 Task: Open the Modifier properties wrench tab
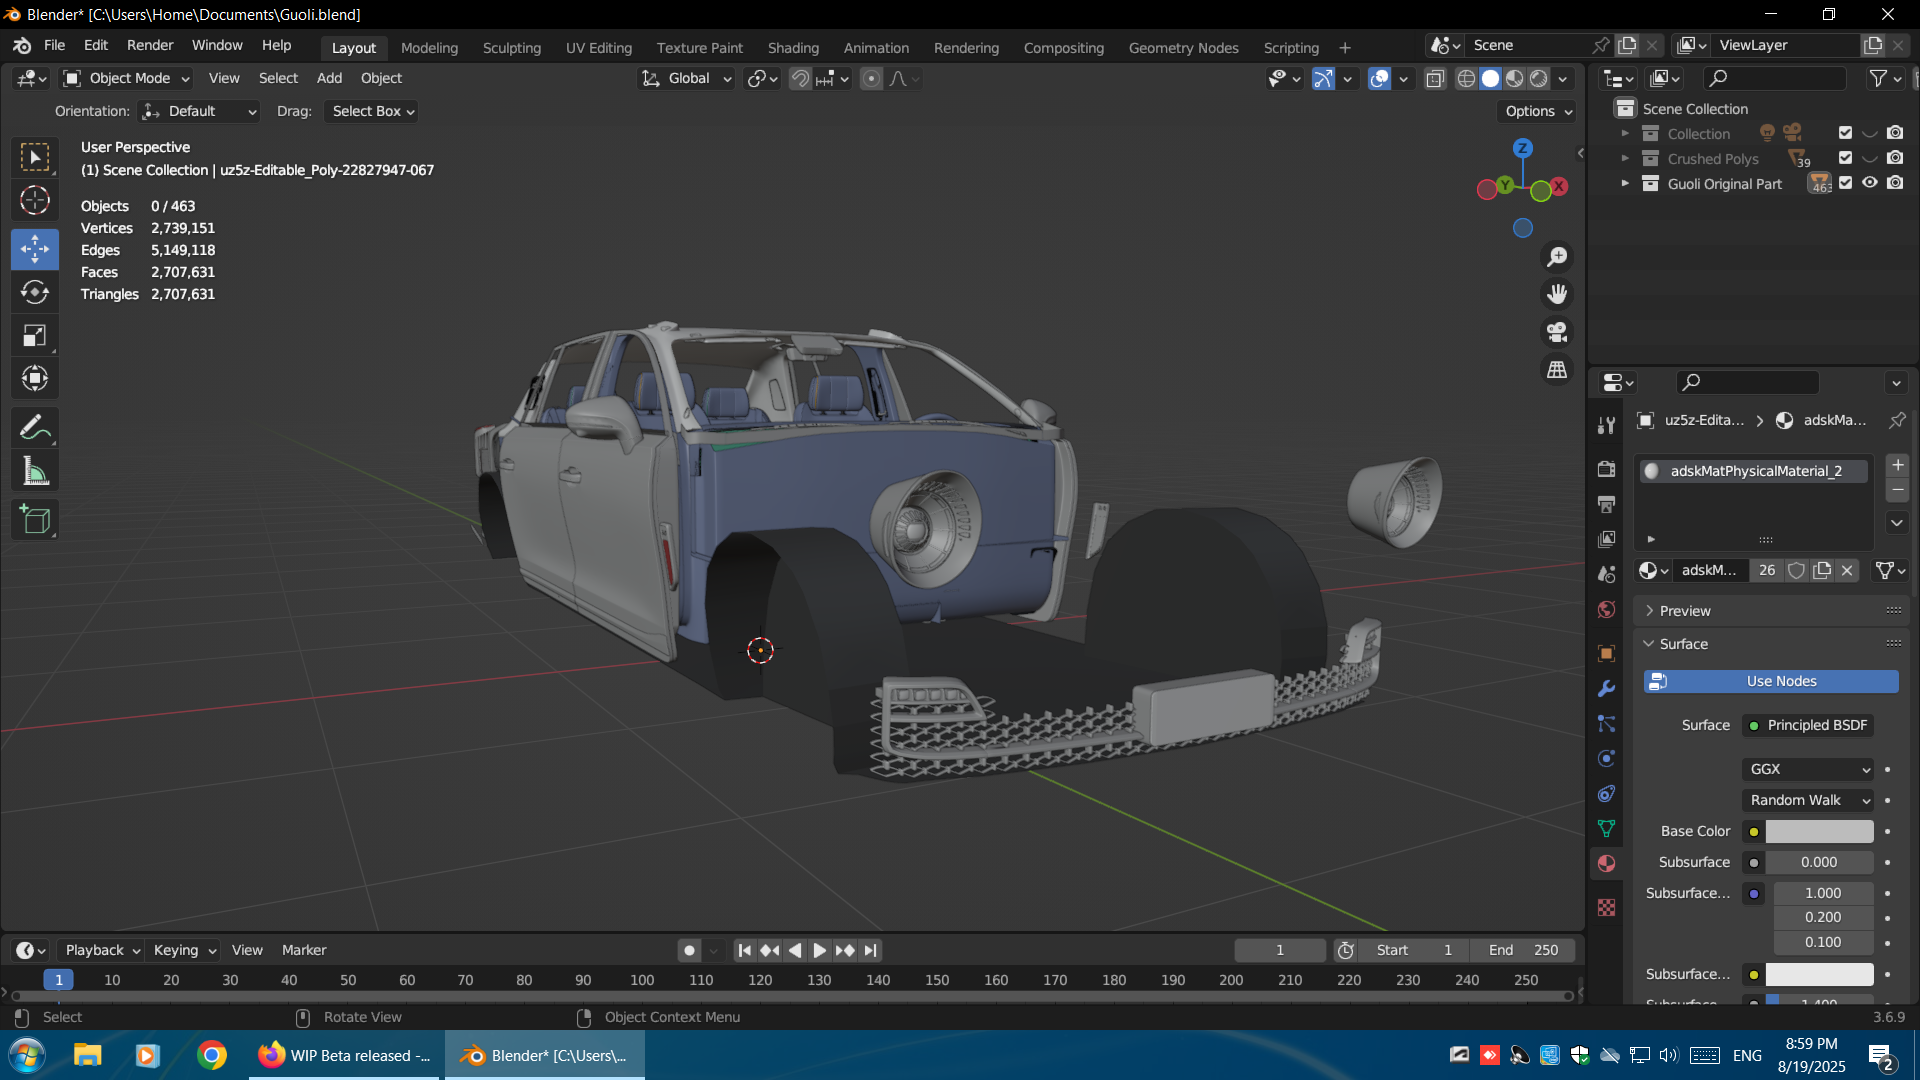[1606, 689]
